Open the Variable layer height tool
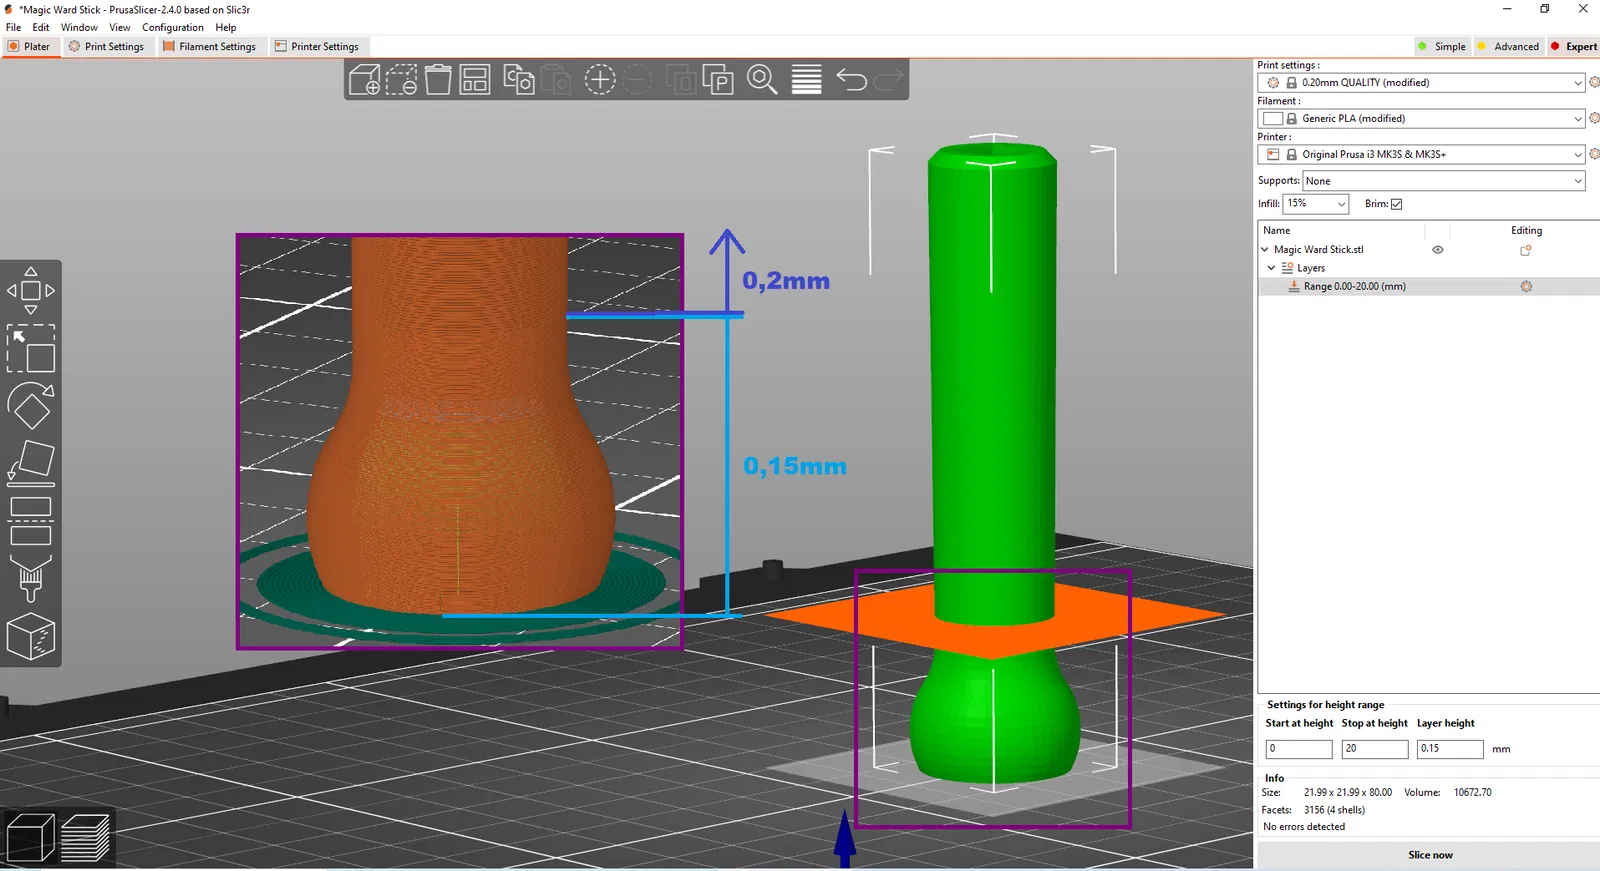1600x871 pixels. (x=806, y=80)
